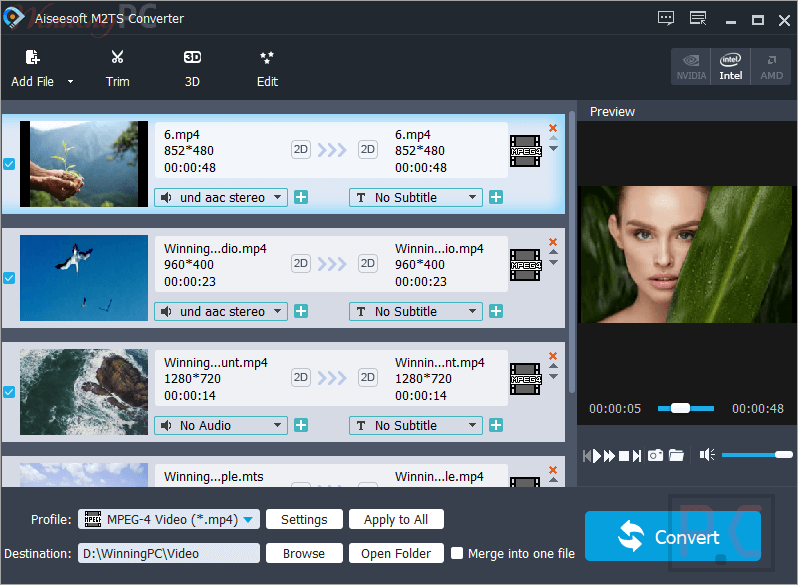Fast forward the preview
The image size is (798, 585).
[x=610, y=456]
